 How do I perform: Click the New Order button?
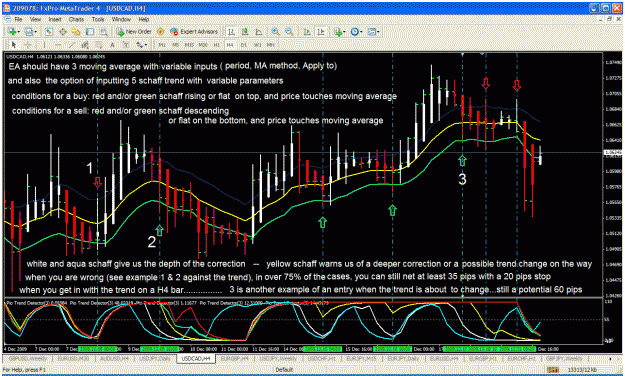click(x=134, y=31)
